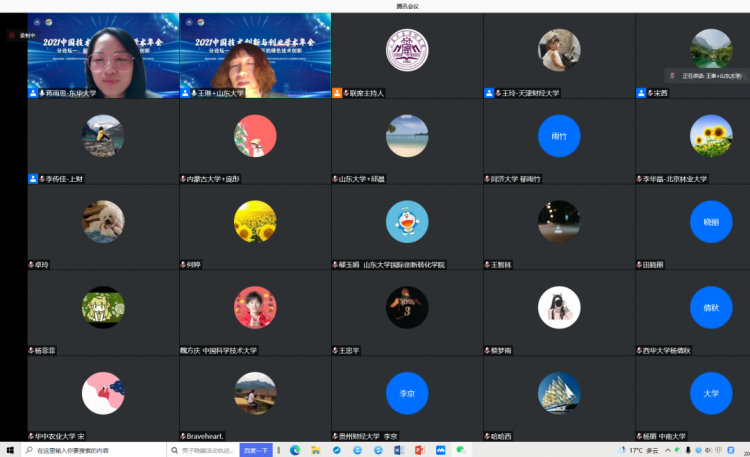This screenshot has width=750, height=457.
Task: Click the Doraemon avatar of 郁玉娟
Action: point(407,222)
